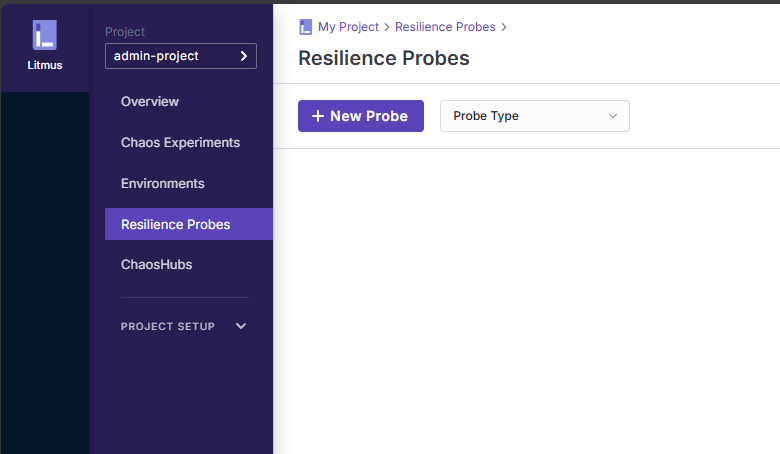The image size is (780, 454).
Task: Click the project icon in the breadcrumb
Action: pos(306,27)
